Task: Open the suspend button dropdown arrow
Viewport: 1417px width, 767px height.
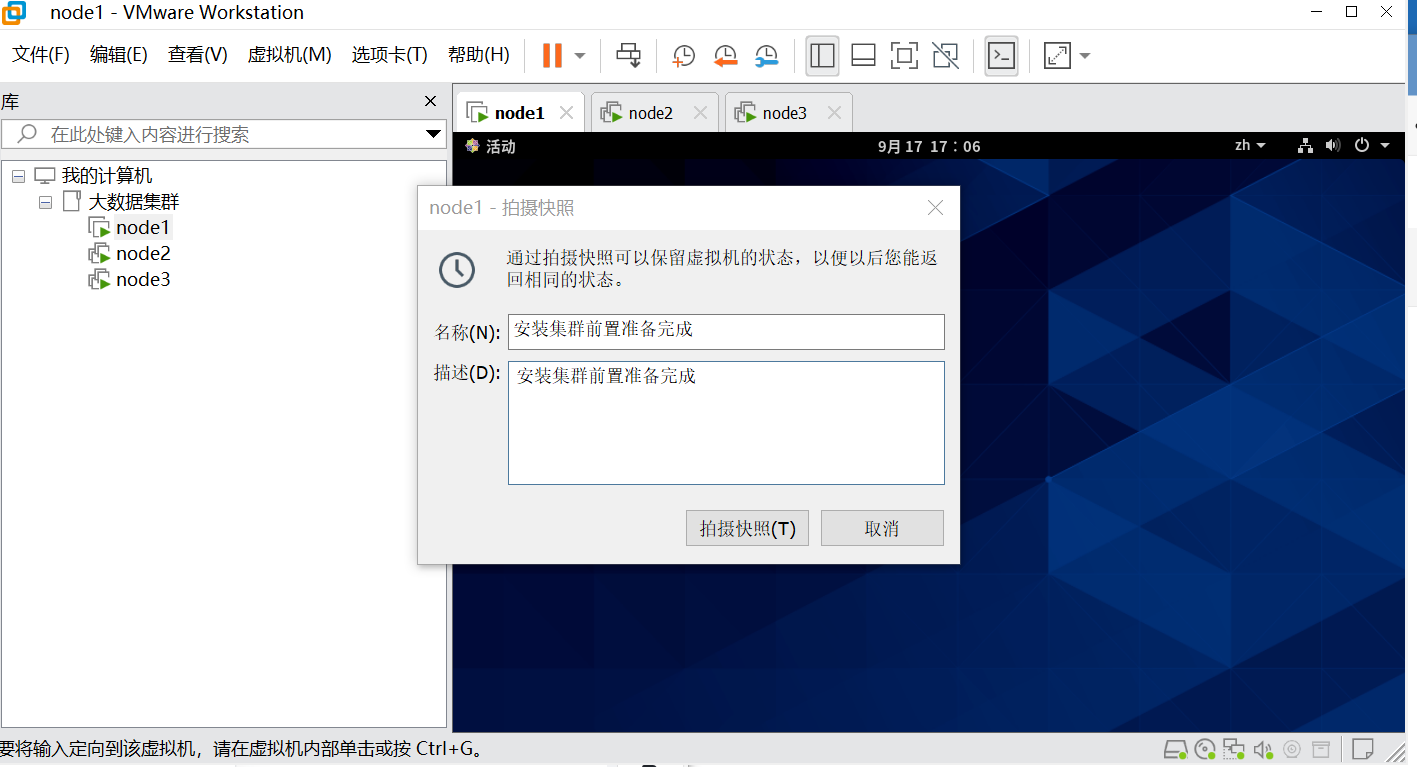Action: [x=578, y=55]
